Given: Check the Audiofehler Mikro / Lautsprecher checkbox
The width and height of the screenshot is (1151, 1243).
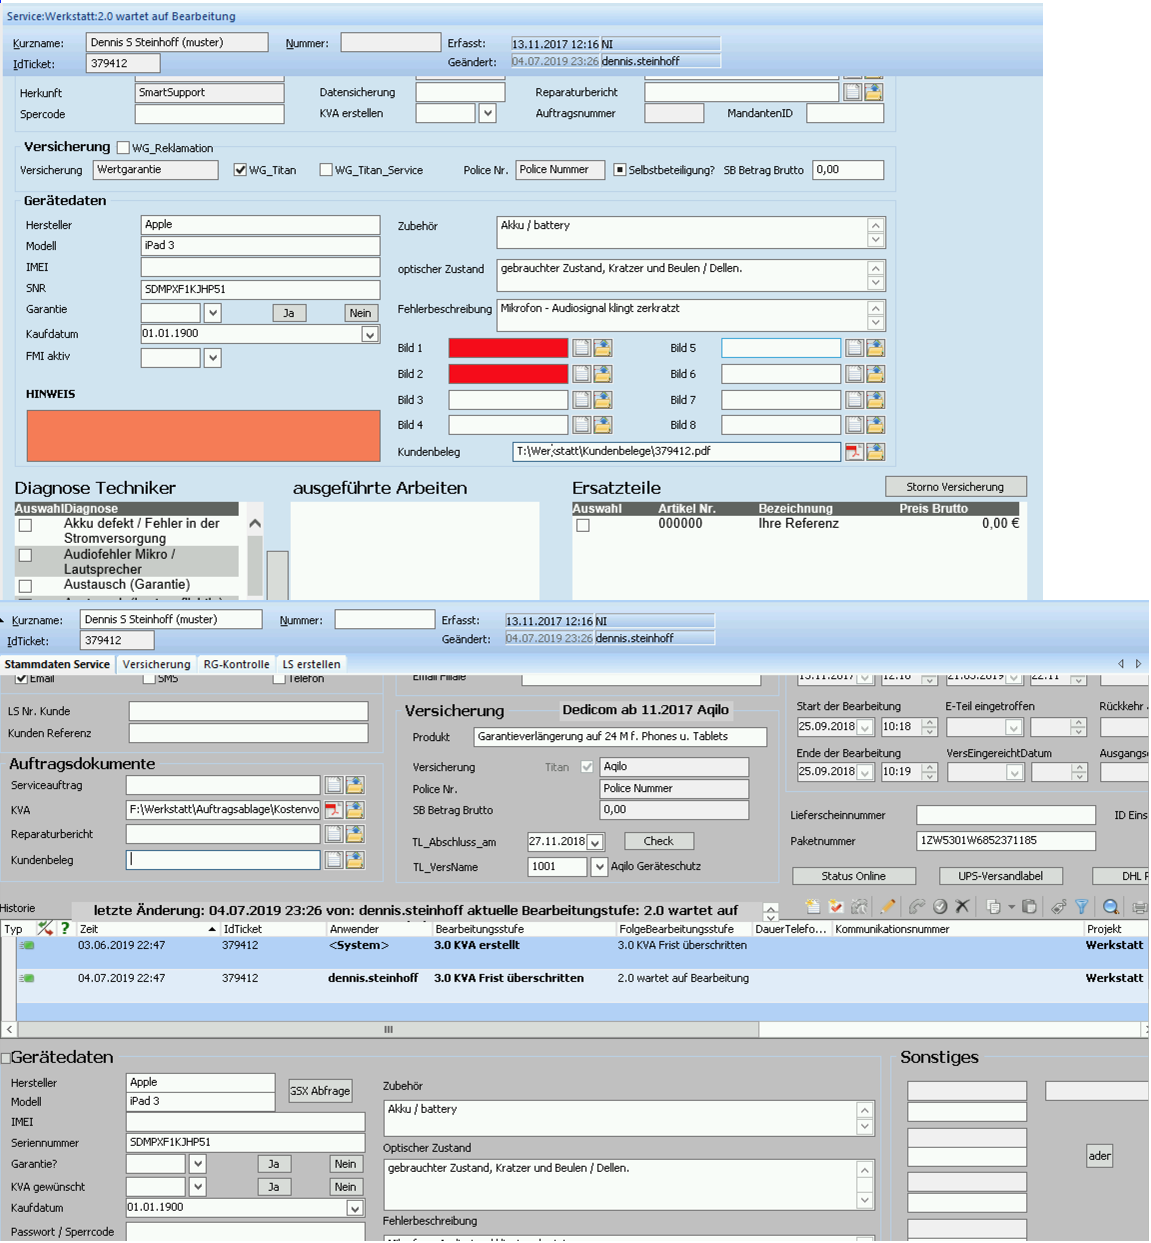Looking at the screenshot, I should [x=26, y=555].
